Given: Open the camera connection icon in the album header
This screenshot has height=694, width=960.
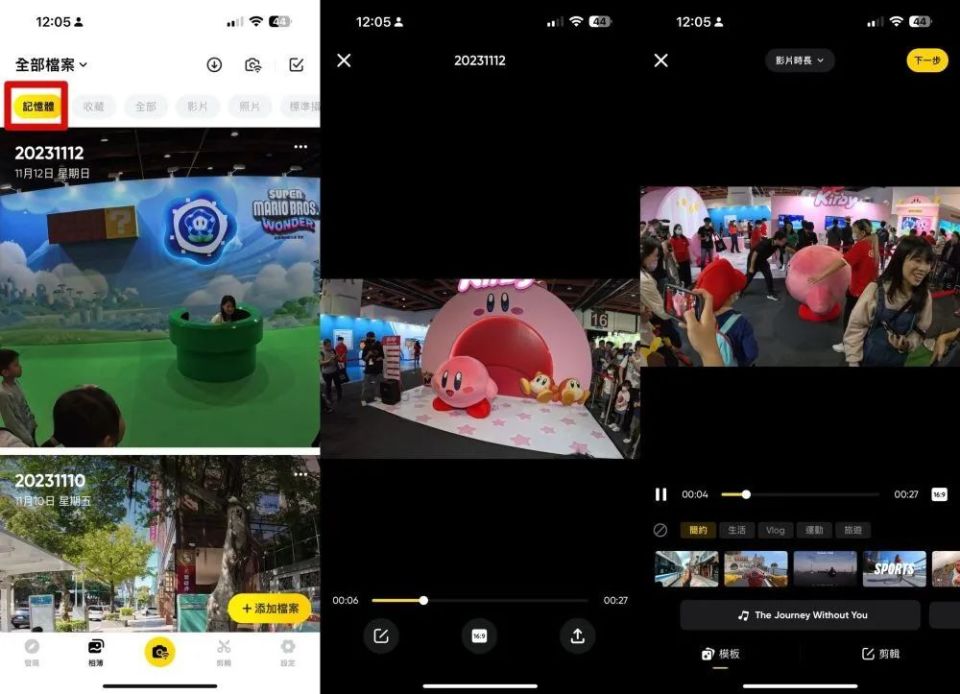Looking at the screenshot, I should pos(253,65).
